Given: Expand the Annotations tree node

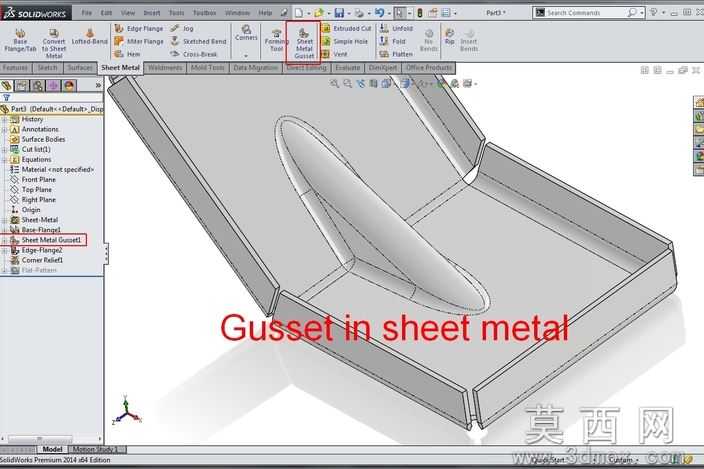Looking at the screenshot, I should click(x=4, y=129).
